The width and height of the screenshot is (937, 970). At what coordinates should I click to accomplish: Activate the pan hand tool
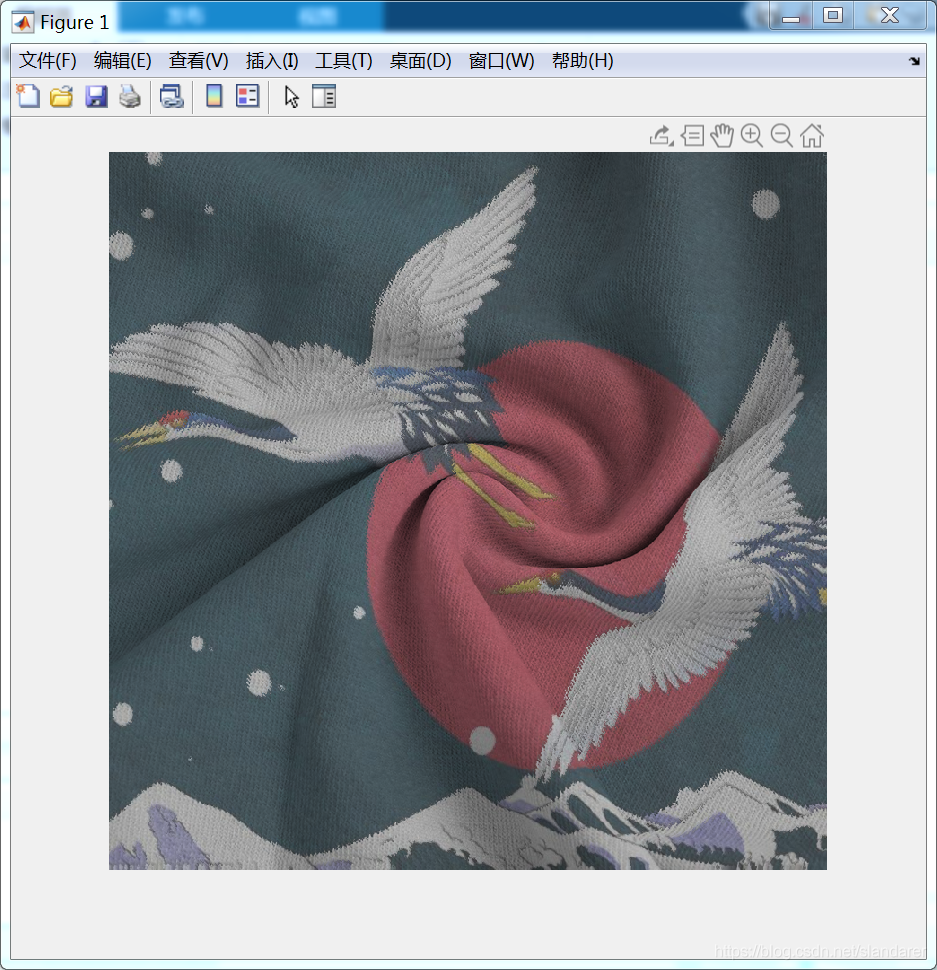tap(722, 135)
